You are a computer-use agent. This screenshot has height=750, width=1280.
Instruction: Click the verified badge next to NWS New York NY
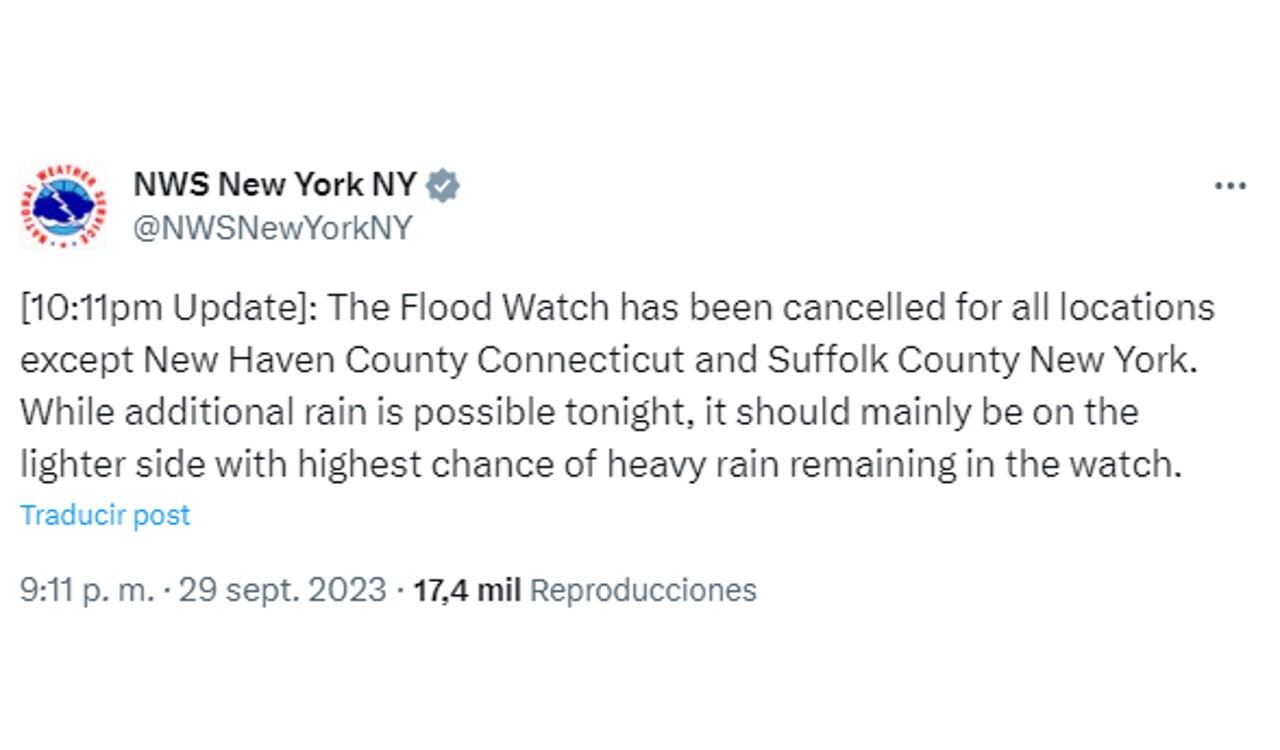click(x=441, y=184)
